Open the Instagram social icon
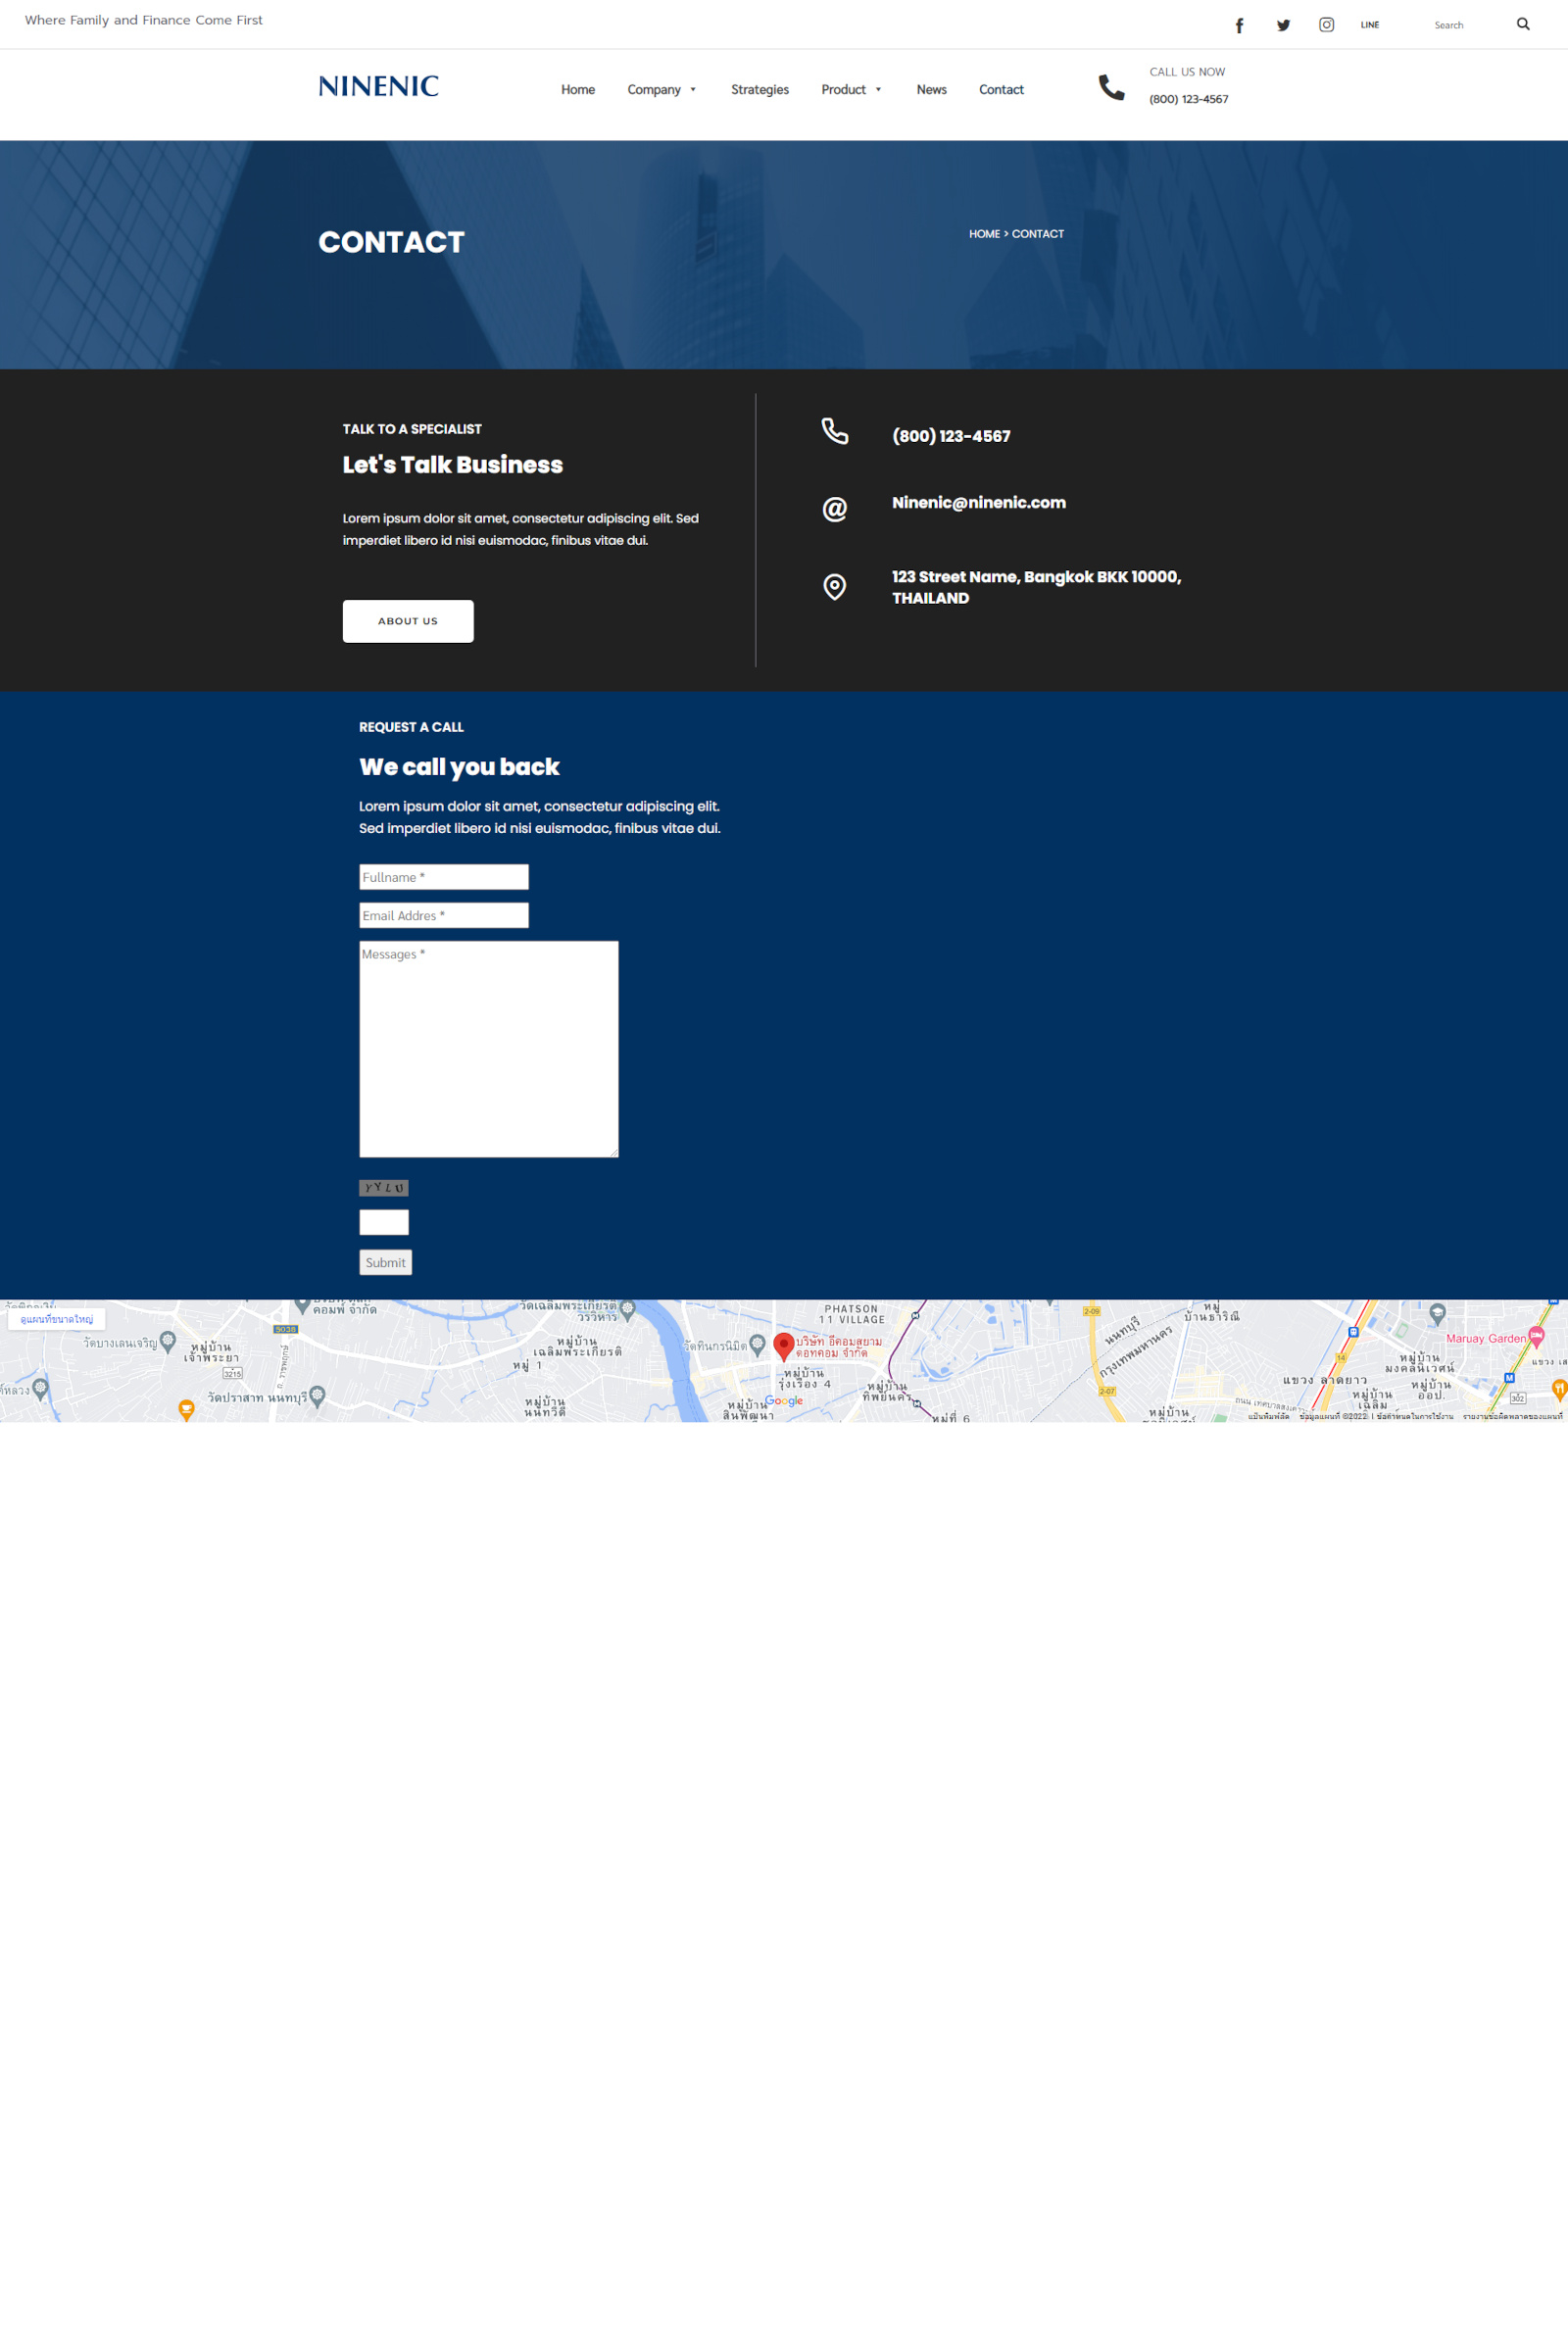This screenshot has height=2352, width=1568. [1326, 25]
